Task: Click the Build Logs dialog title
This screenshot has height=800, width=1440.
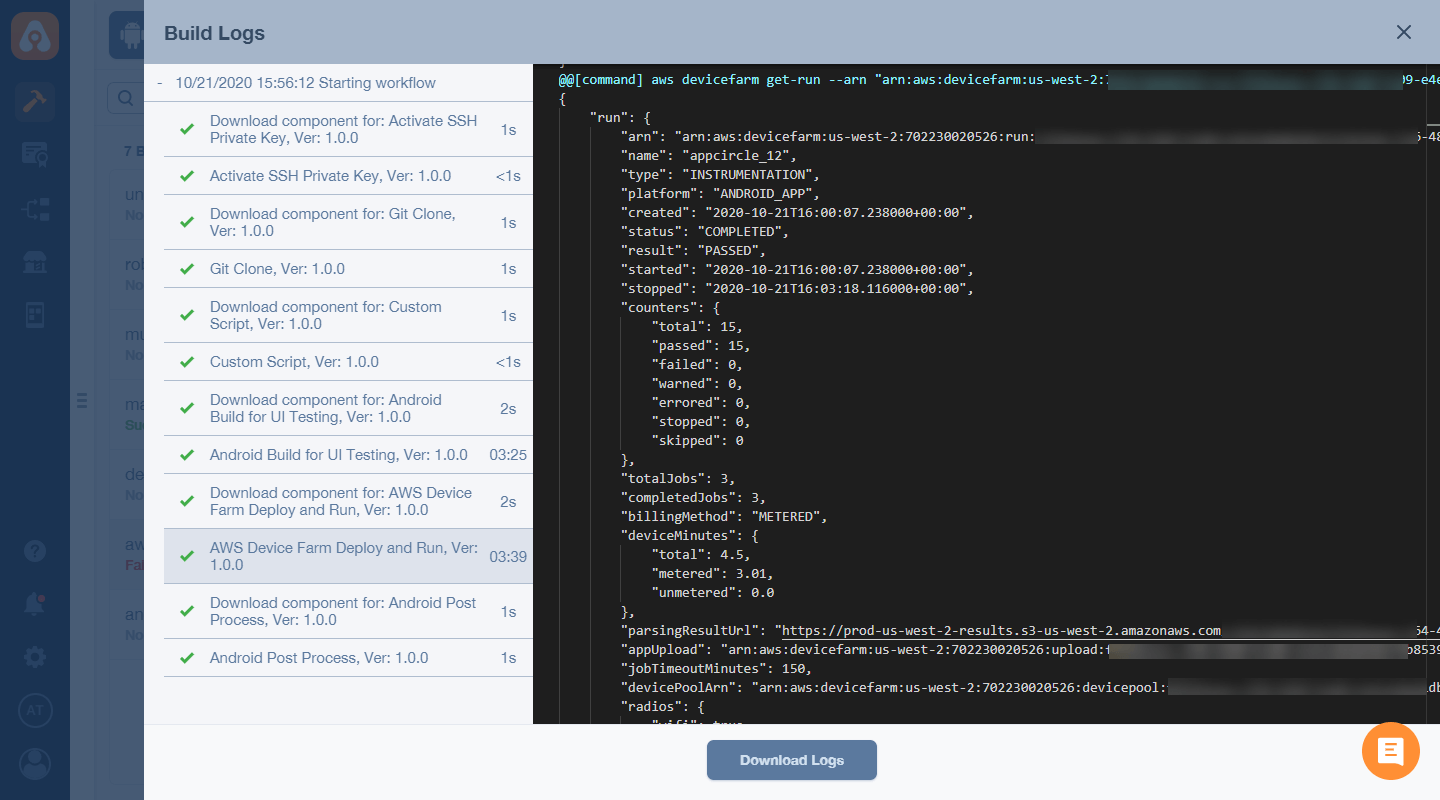Action: click(214, 33)
